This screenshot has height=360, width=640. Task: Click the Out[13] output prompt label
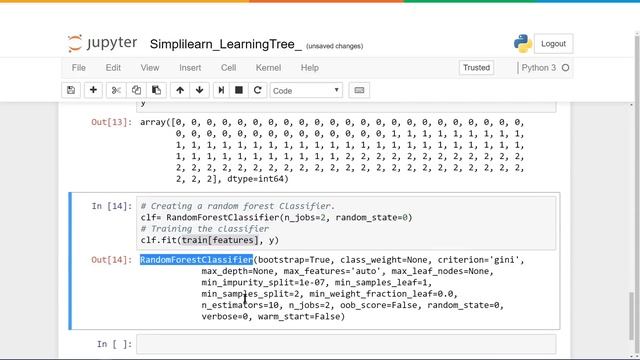[x=112, y=122]
